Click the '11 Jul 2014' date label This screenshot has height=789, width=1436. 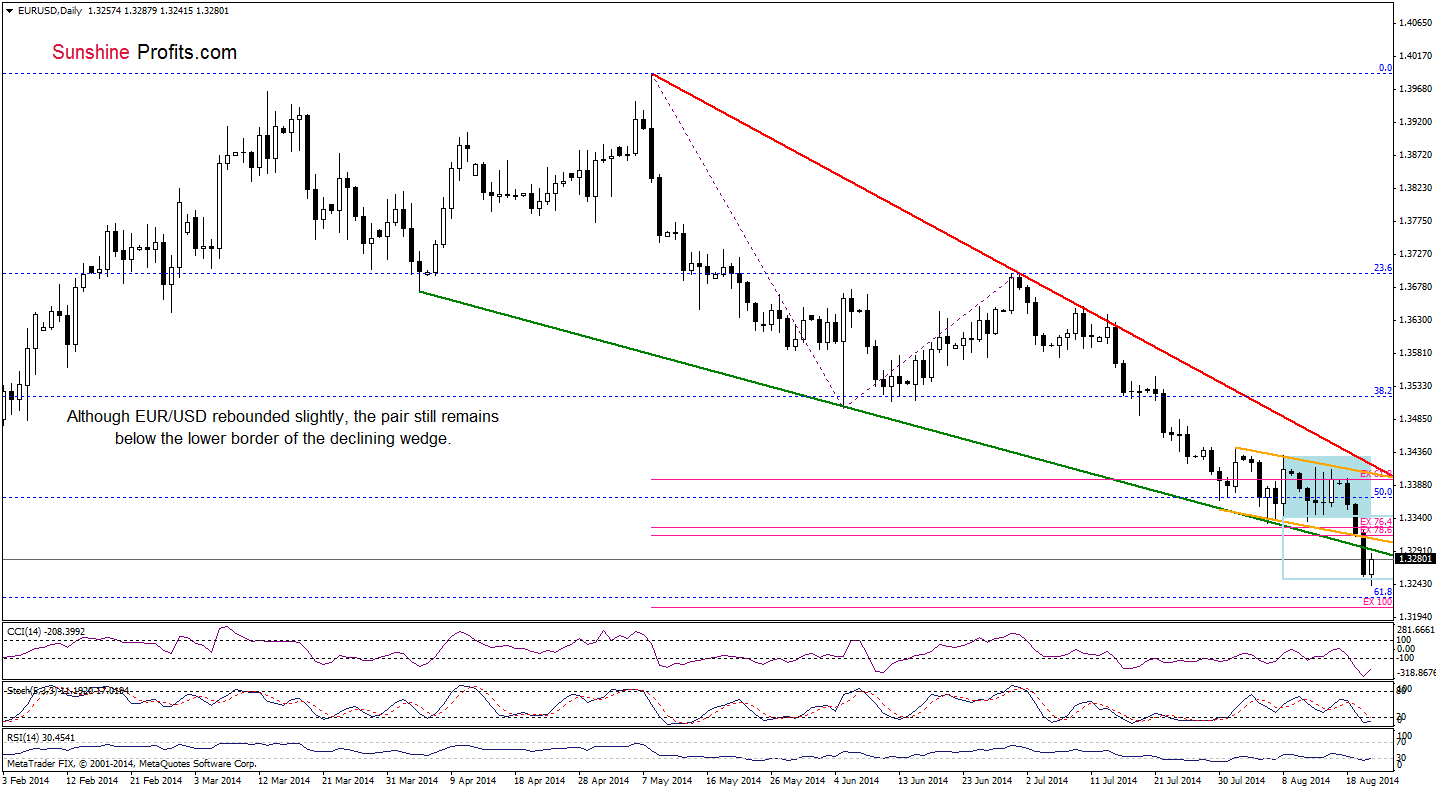1116,779
